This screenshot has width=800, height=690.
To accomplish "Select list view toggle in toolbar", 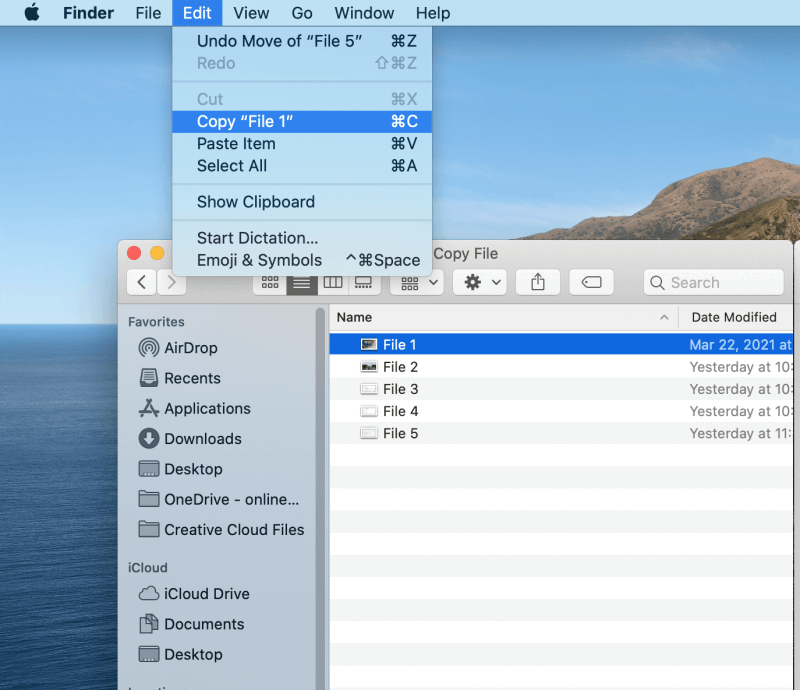I will 301,283.
